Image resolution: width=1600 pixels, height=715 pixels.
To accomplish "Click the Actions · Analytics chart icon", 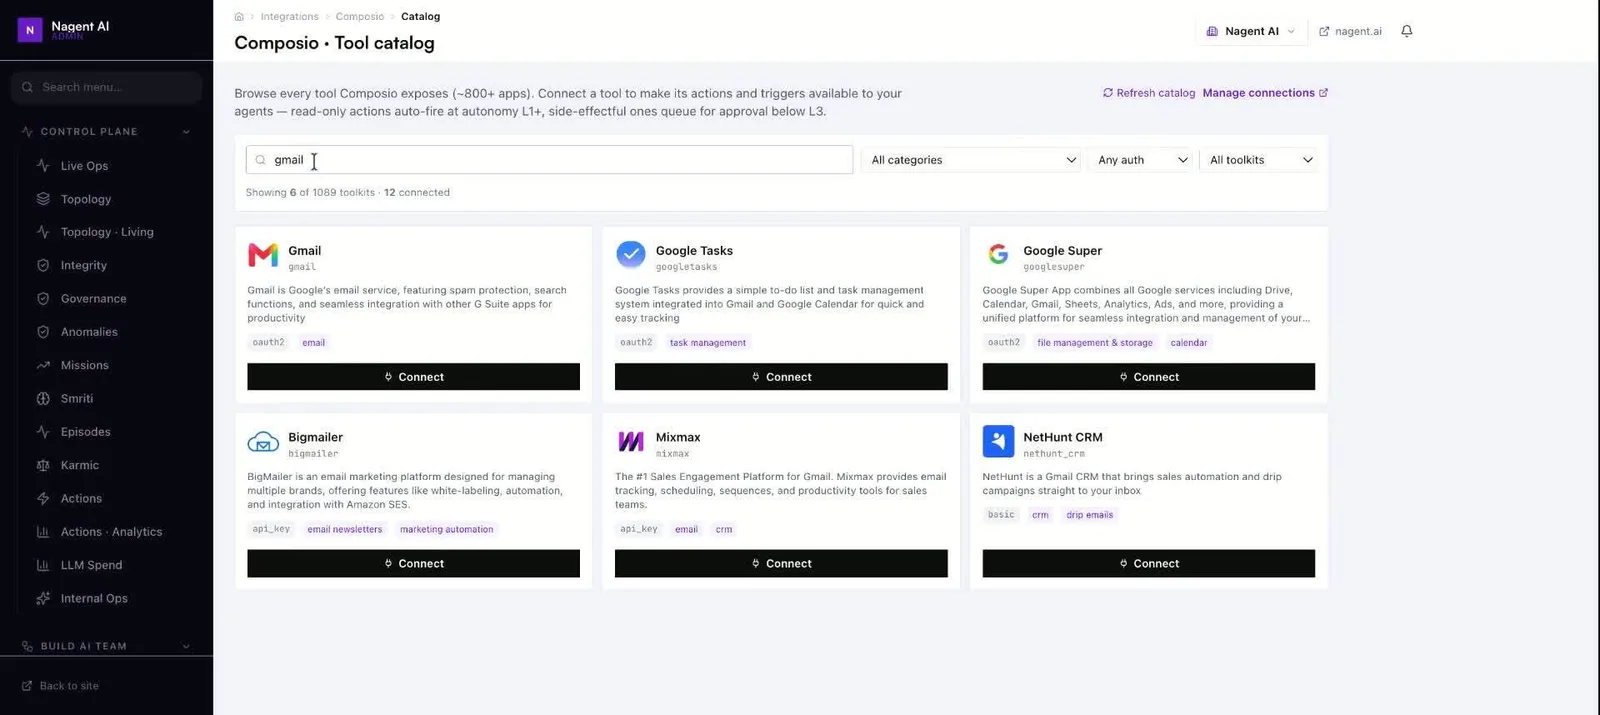I will tap(43, 532).
